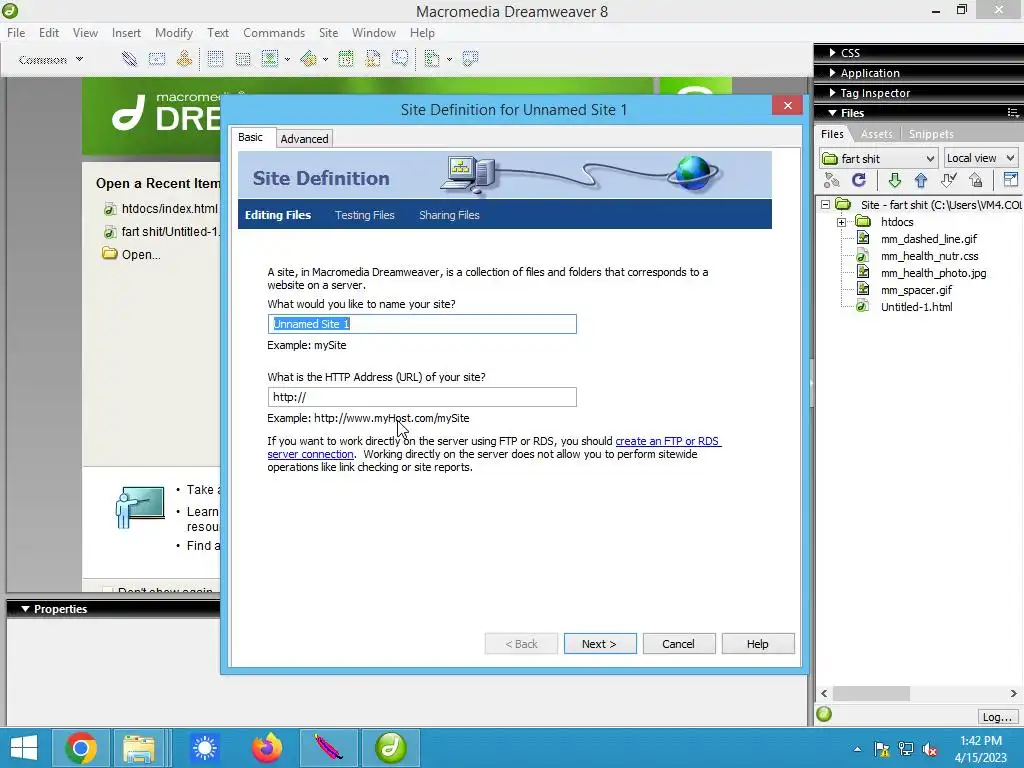Open the Common insert category dropdown
Screen dimensions: 1024x768
point(51,59)
